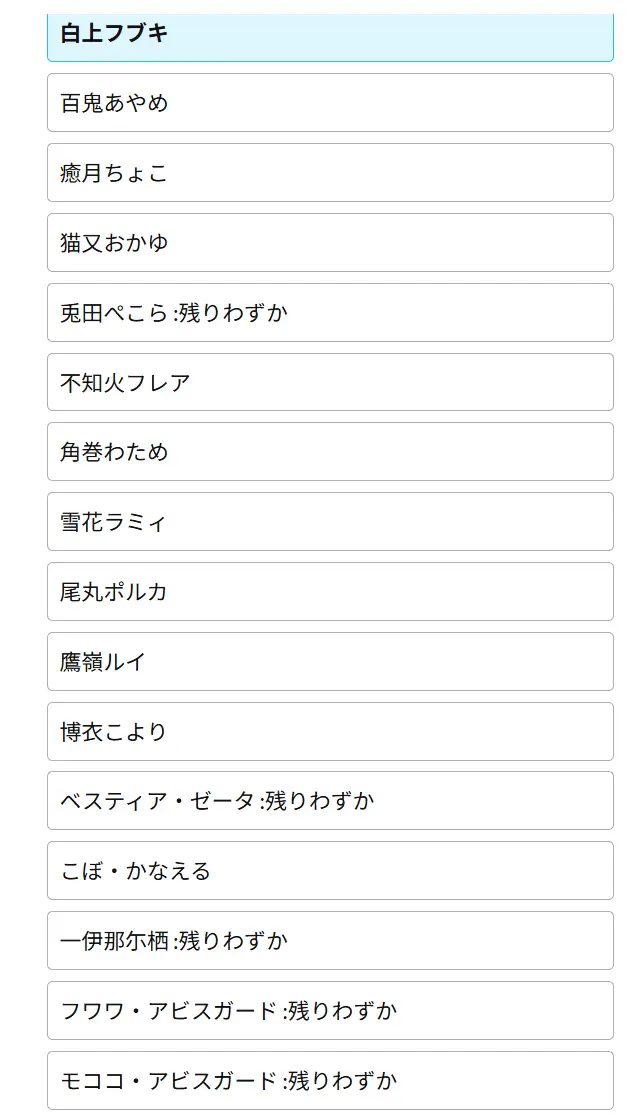Pick the モココ・アビスガード option
This screenshot has width=630, height=1119.
(168, 1081)
